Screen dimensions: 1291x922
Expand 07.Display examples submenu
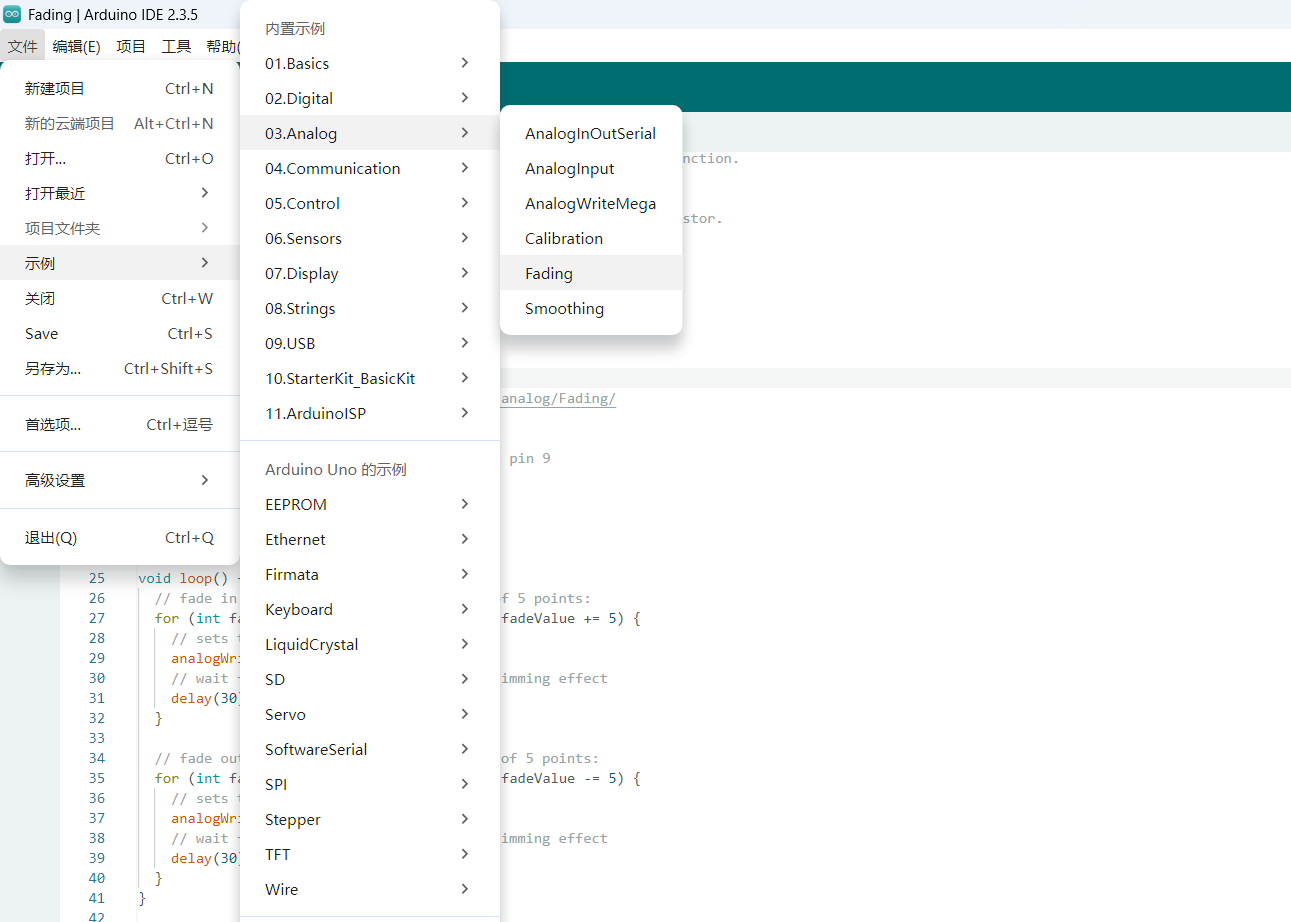[x=370, y=273]
